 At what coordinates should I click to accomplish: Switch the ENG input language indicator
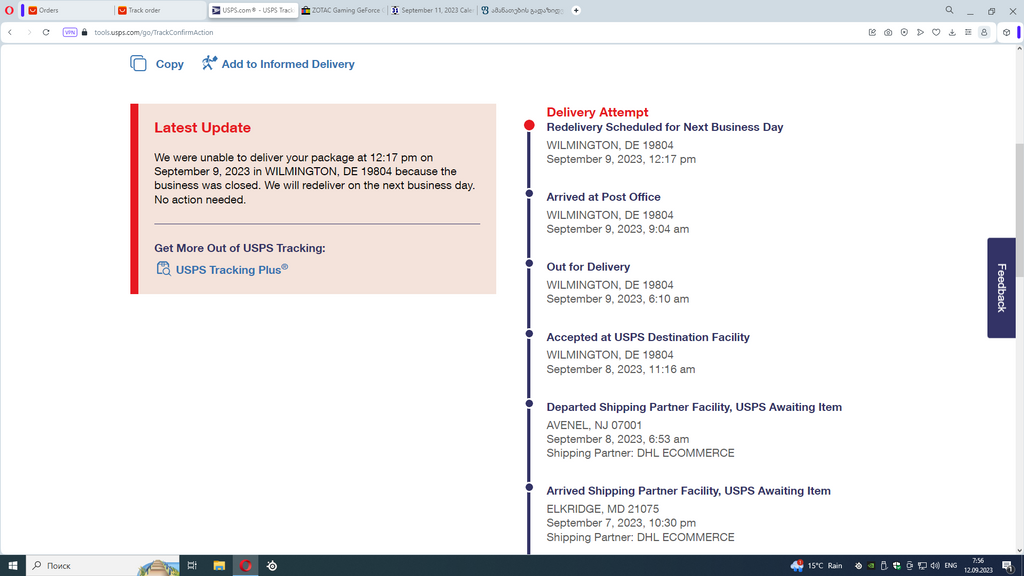click(x=951, y=566)
